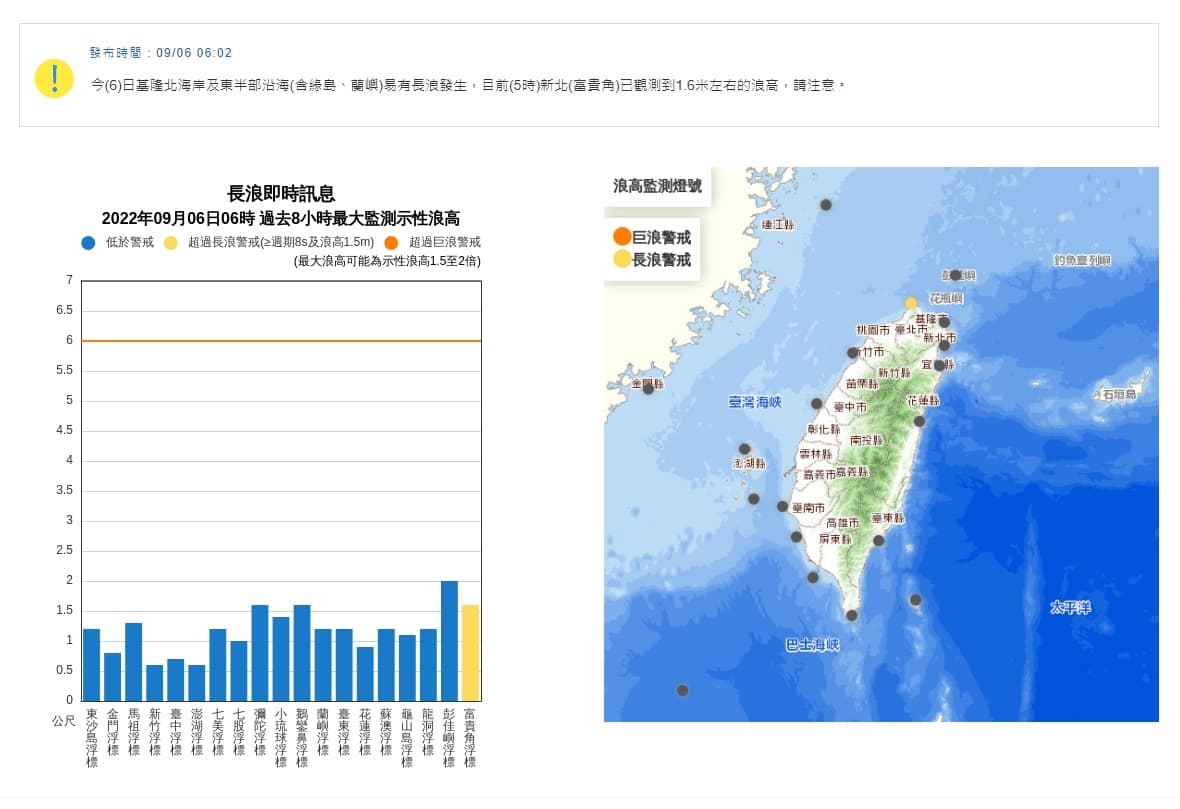This screenshot has height=809, width=1180.
Task: Click the 彌陀浮標 bar
Action: (x=260, y=652)
